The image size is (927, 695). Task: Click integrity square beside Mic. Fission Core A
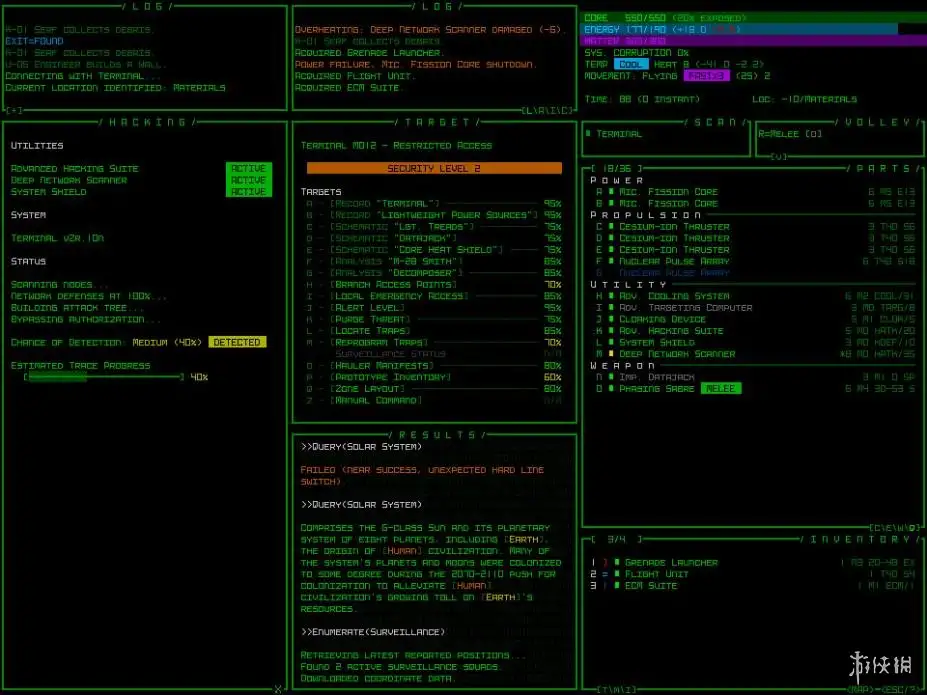pyautogui.click(x=611, y=192)
